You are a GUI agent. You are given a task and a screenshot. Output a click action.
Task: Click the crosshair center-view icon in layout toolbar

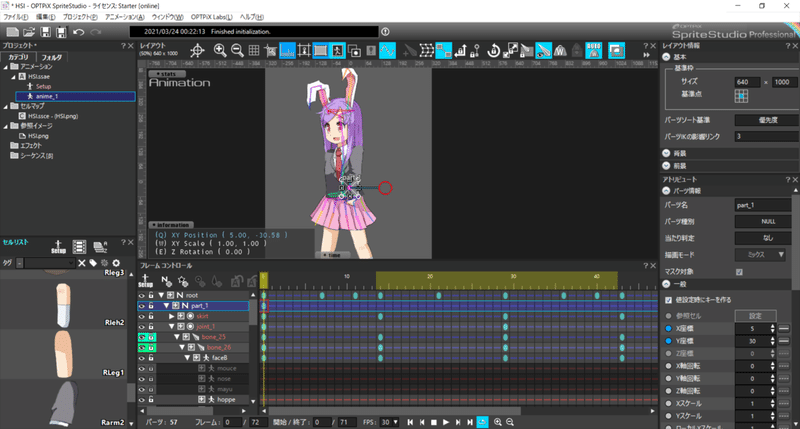pyautogui.click(x=196, y=50)
